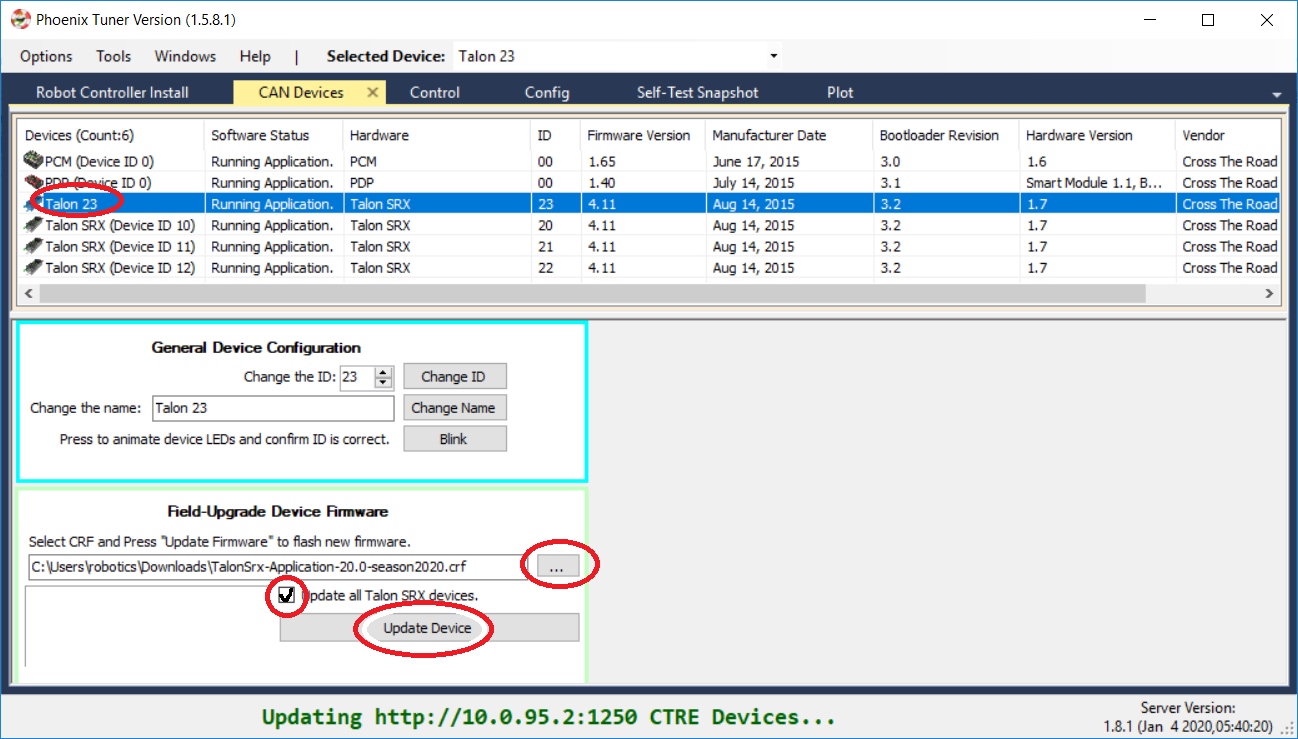Select 'Talon SRX (Device ID 10)' row
Image resolution: width=1298 pixels, height=739 pixels.
click(649, 225)
